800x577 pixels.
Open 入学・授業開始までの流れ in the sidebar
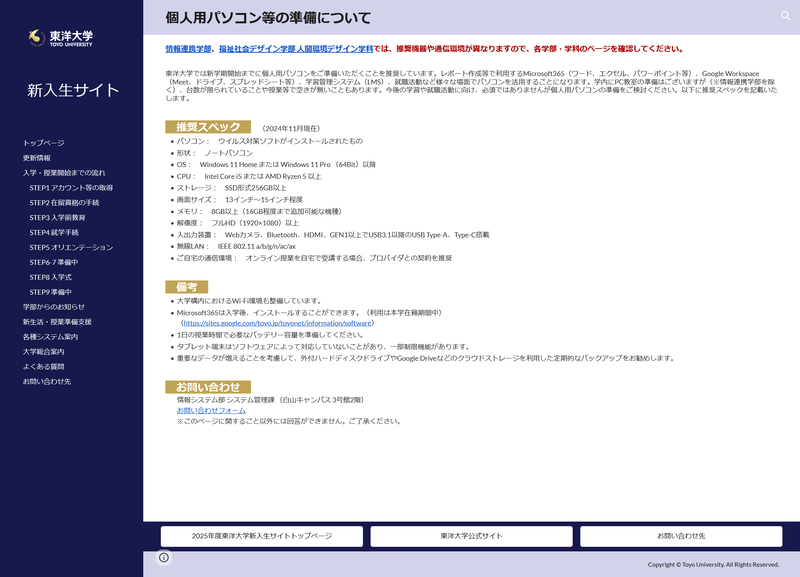(x=63, y=170)
